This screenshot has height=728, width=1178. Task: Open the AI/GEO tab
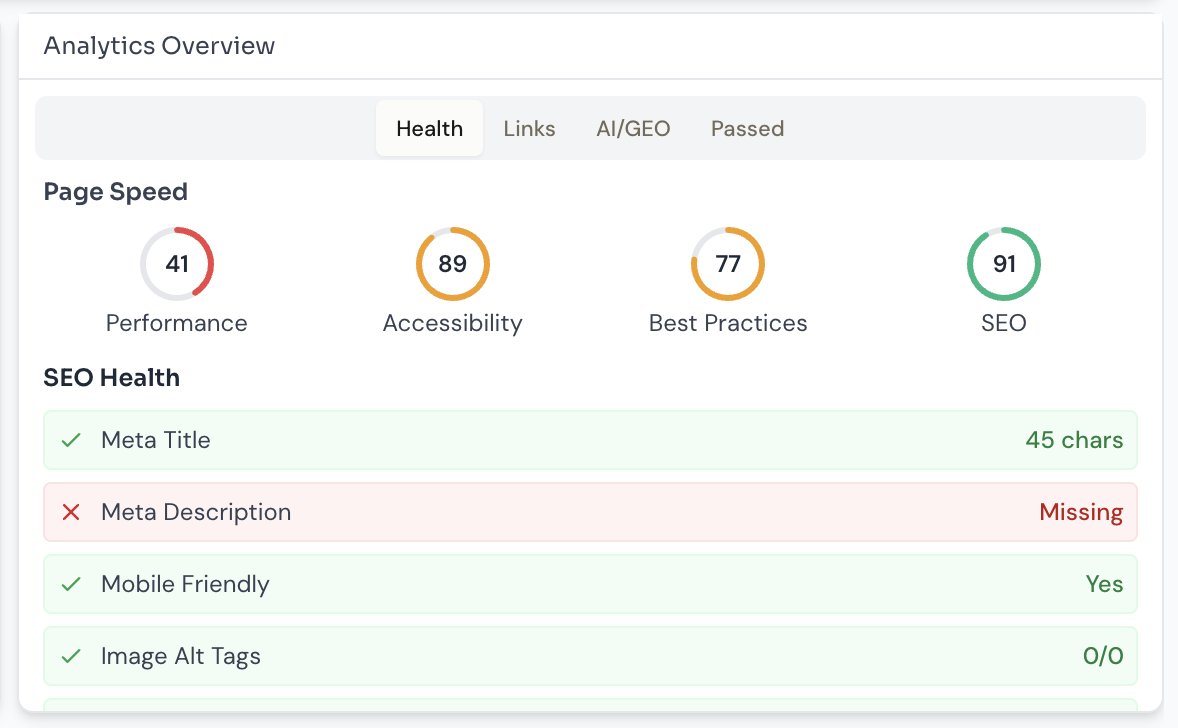pyautogui.click(x=633, y=128)
